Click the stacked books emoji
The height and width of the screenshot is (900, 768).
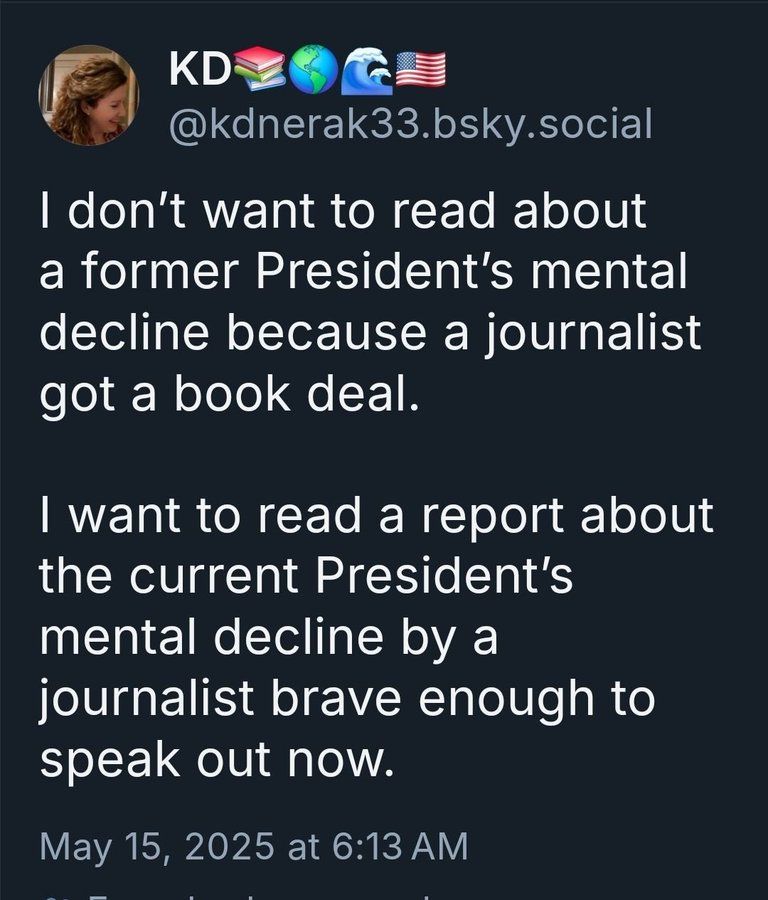(x=259, y=69)
